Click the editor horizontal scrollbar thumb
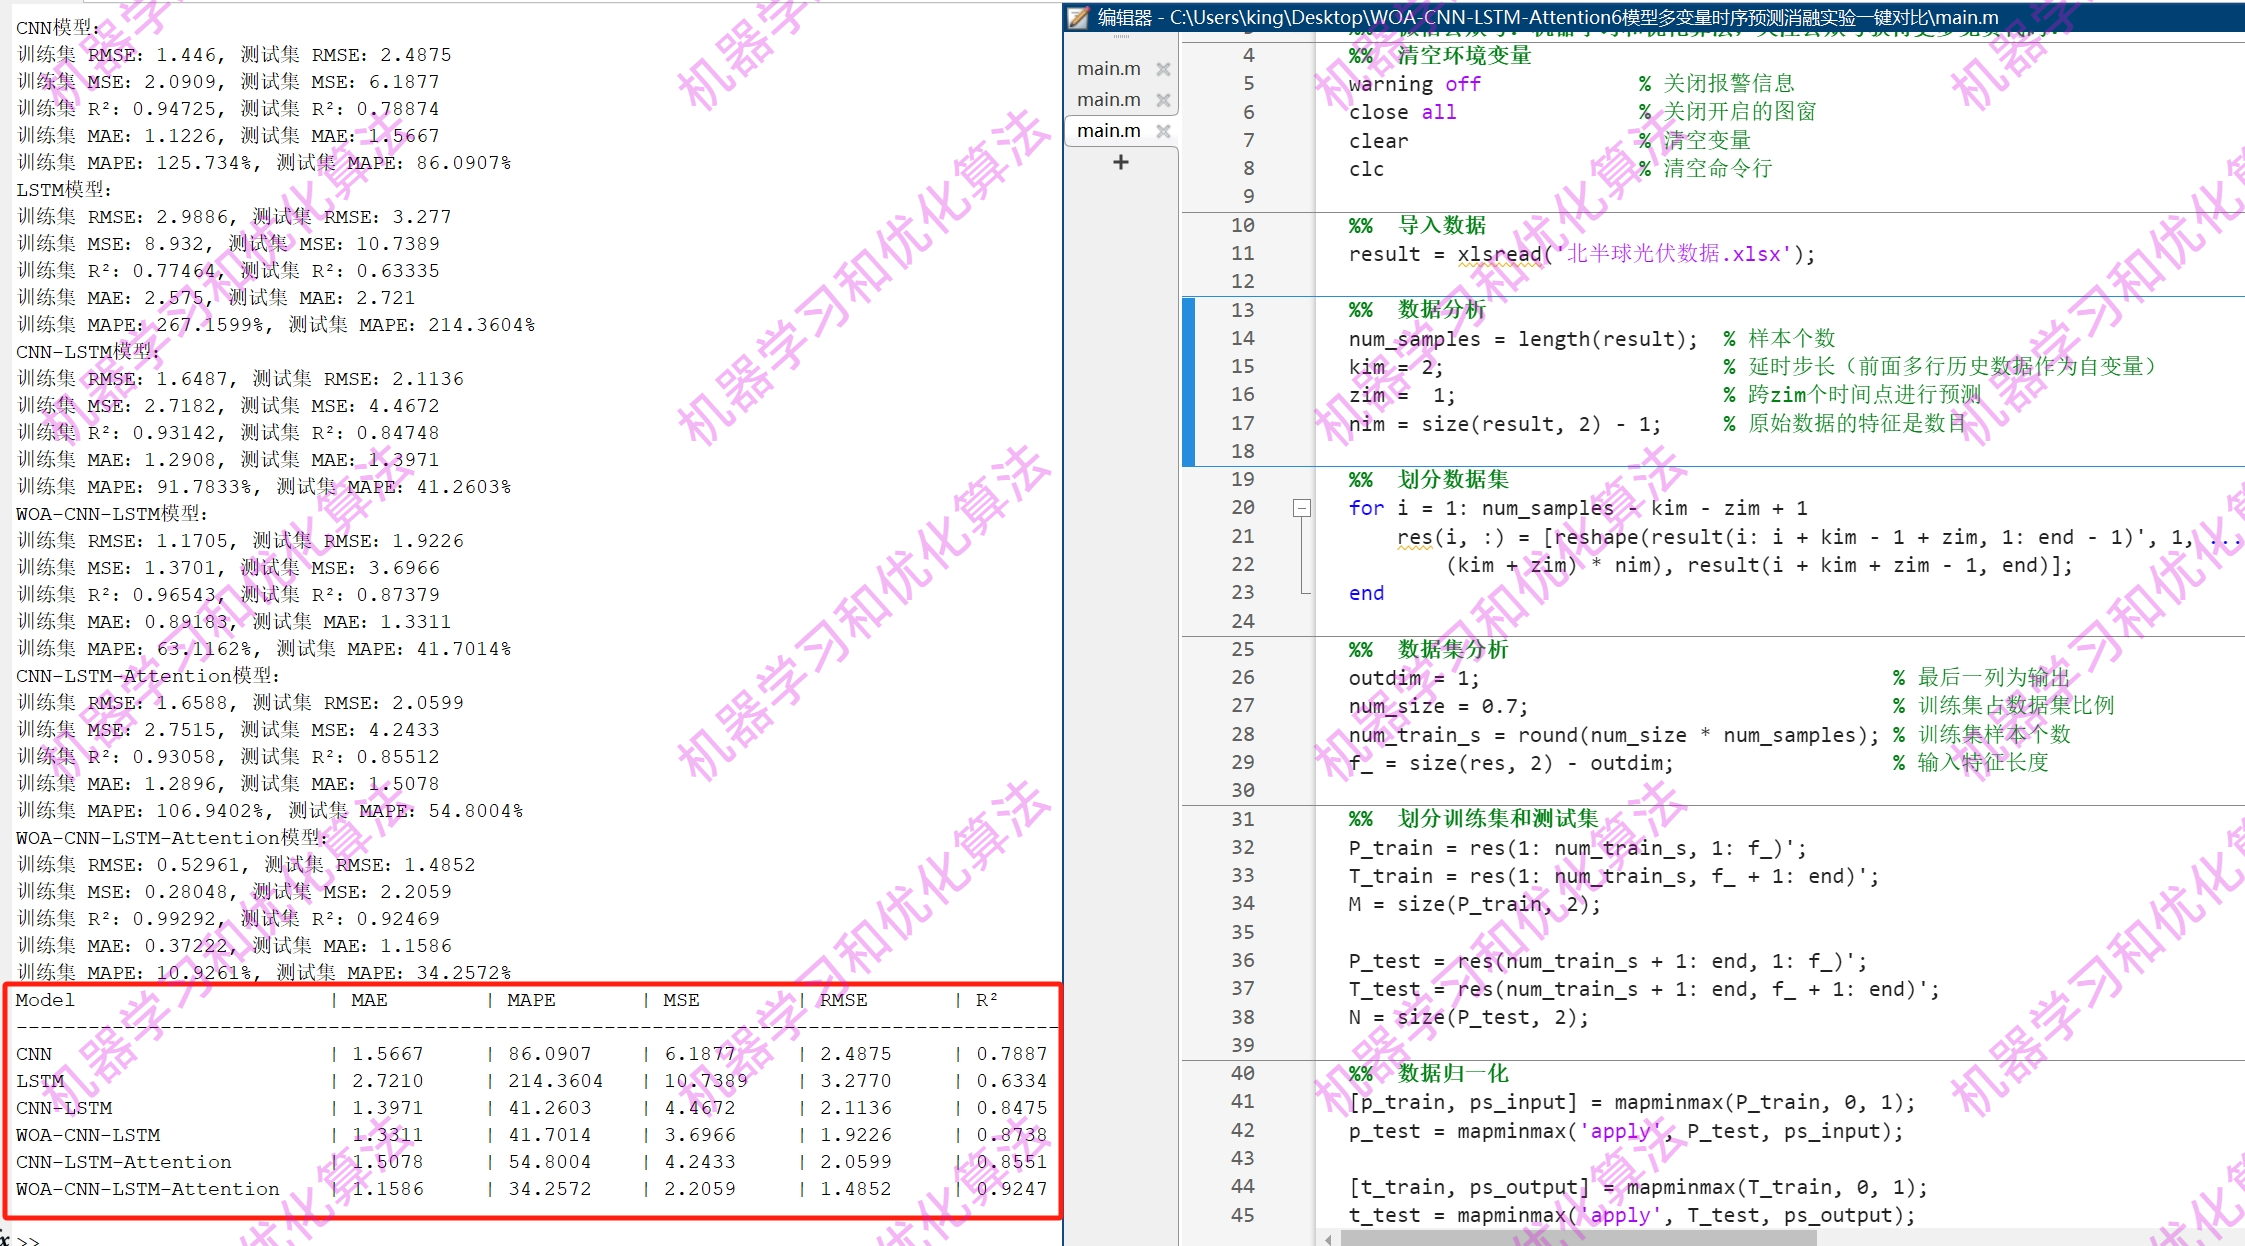The image size is (2245, 1246). pyautogui.click(x=1578, y=1239)
